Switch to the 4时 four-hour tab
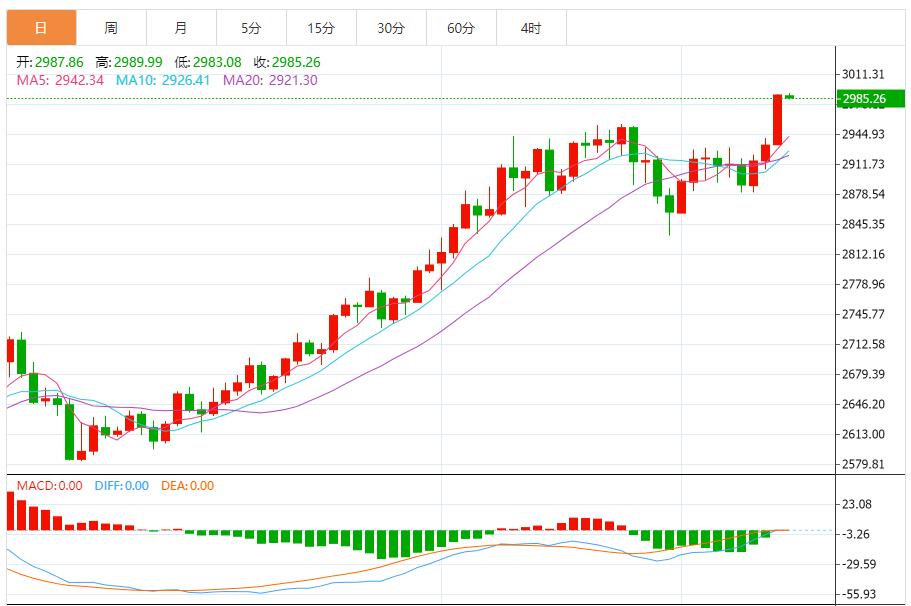This screenshot has width=911, height=606. [x=531, y=28]
